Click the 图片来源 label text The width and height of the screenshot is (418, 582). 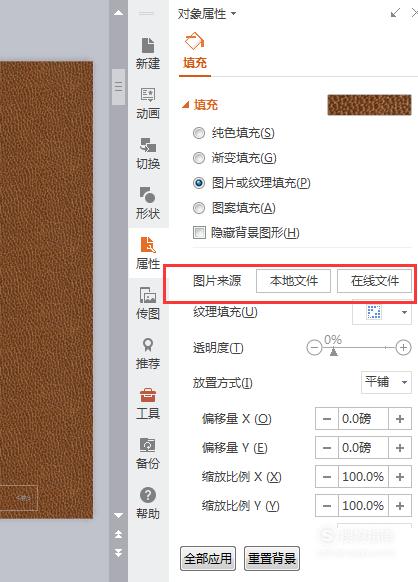pyautogui.click(x=217, y=281)
